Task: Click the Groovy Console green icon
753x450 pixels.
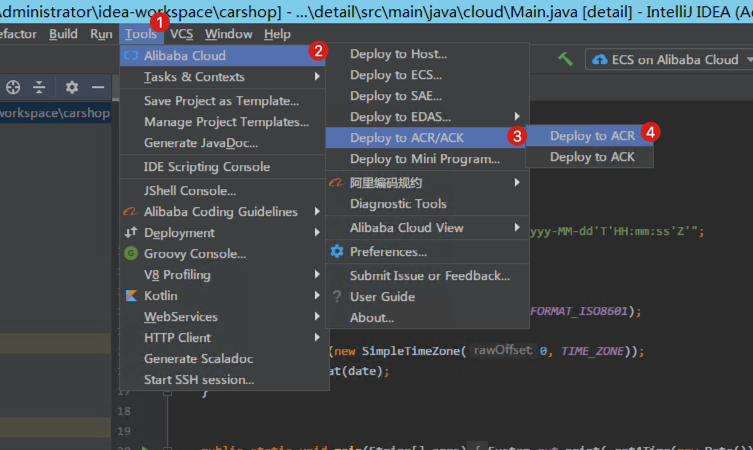Action: [x=131, y=253]
